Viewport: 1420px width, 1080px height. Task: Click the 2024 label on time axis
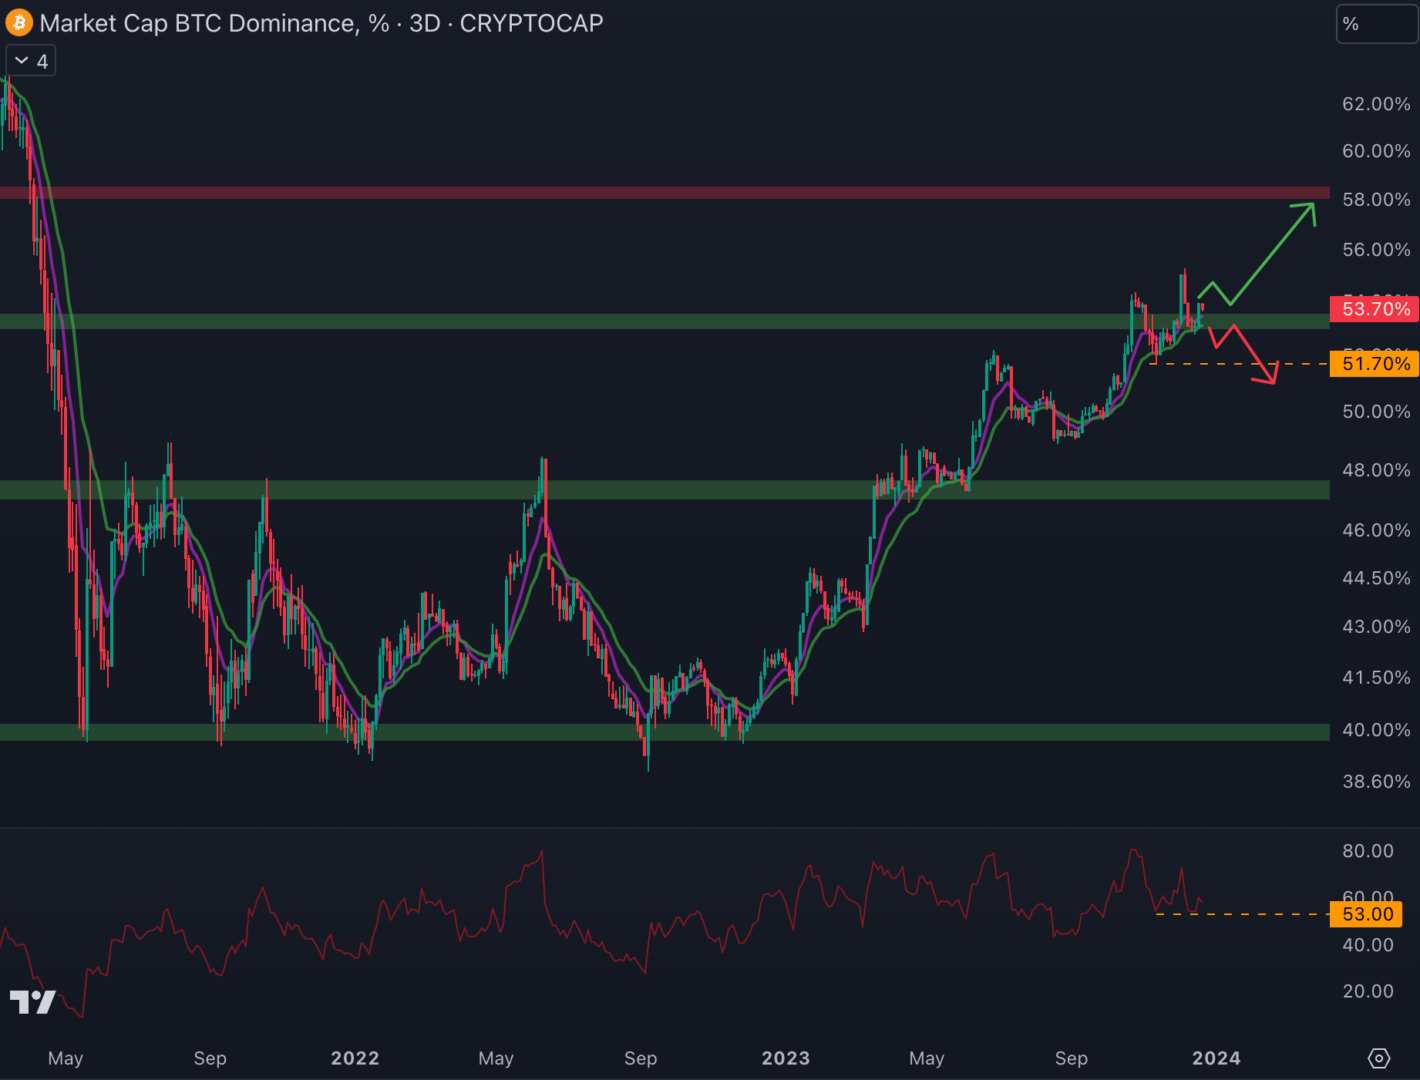(1216, 1058)
